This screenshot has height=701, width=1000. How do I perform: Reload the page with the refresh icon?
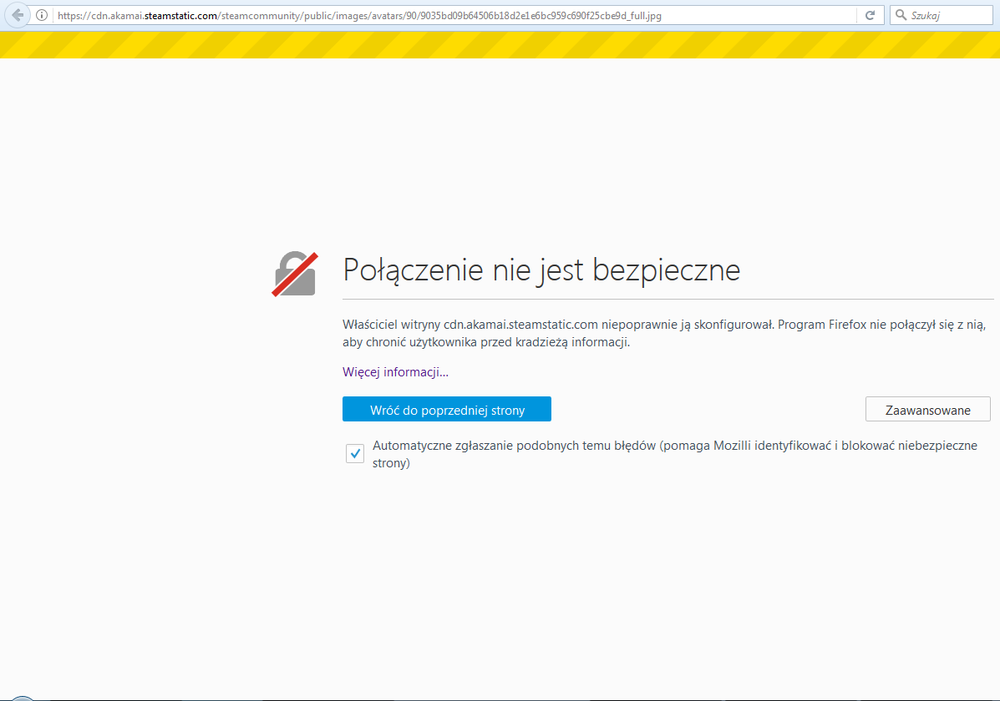[870, 16]
